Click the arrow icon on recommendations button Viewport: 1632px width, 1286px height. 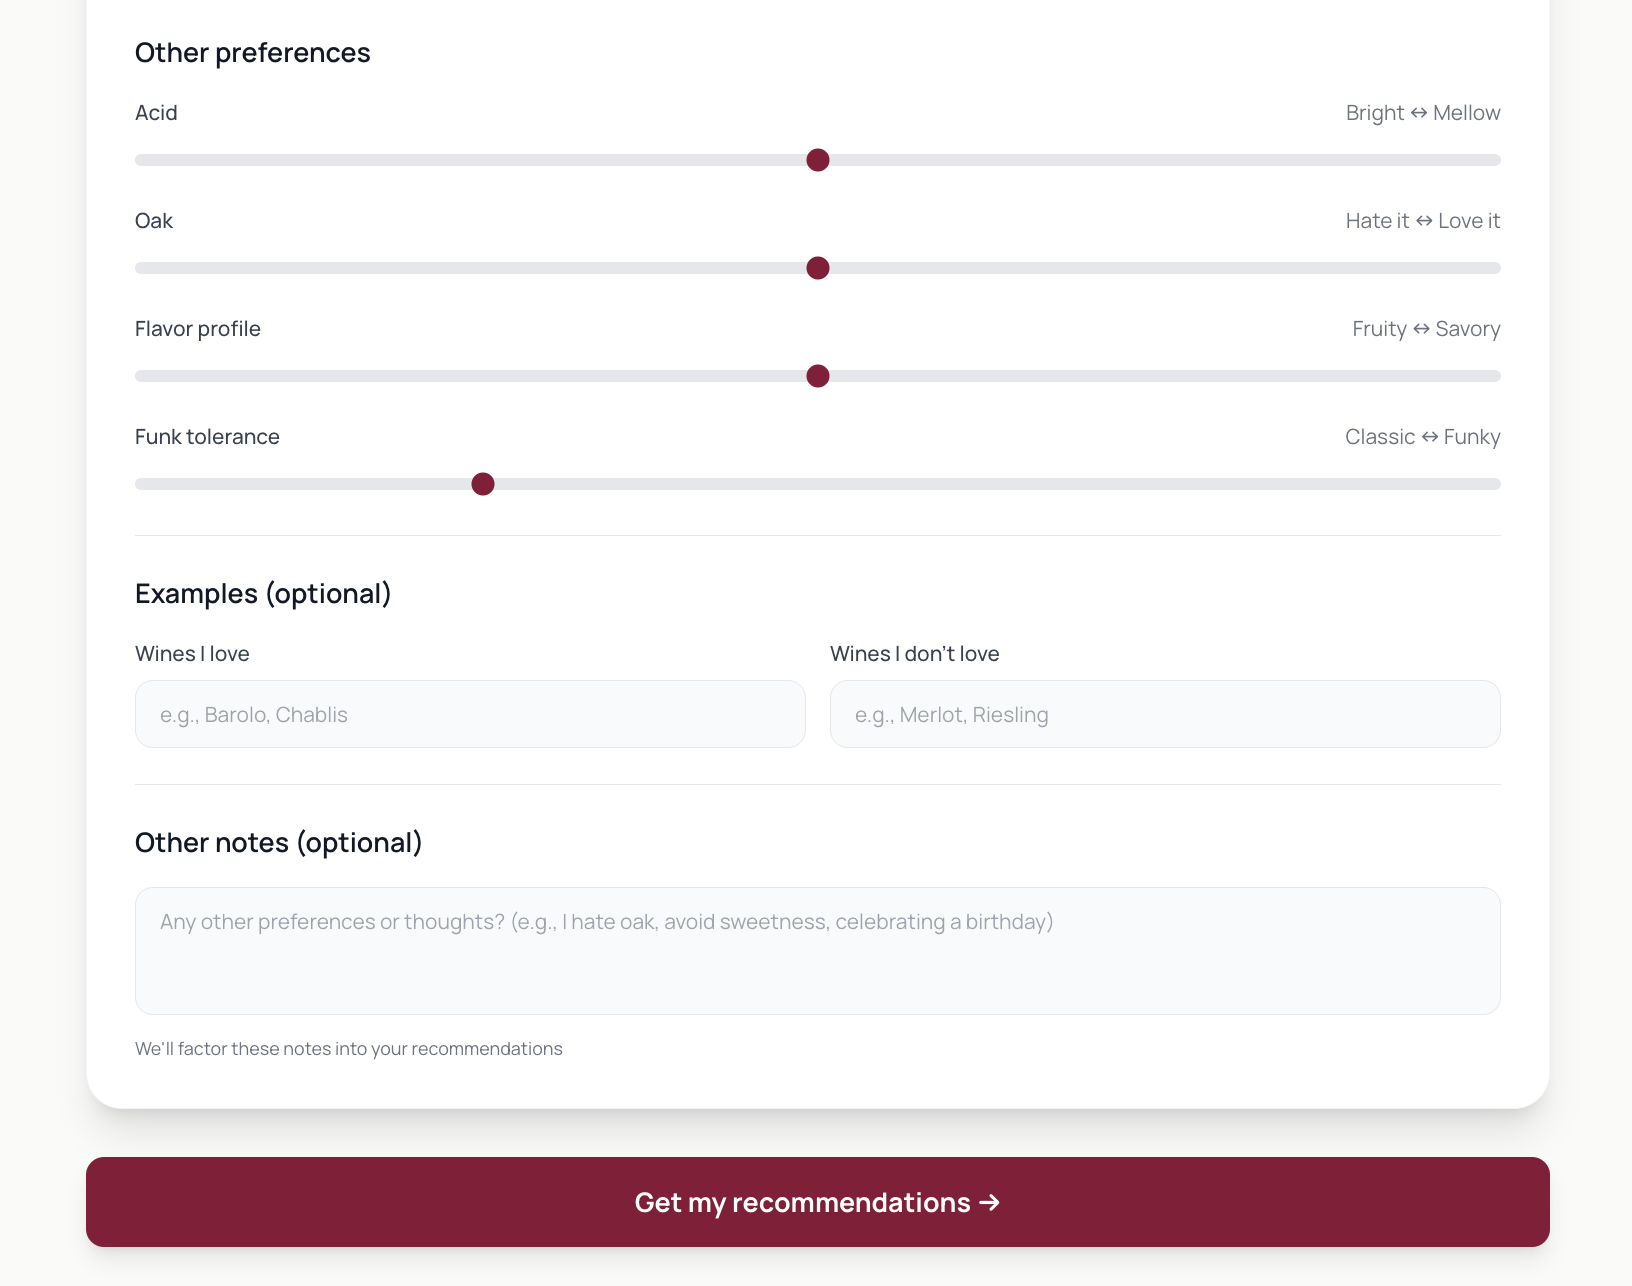[x=989, y=1202]
